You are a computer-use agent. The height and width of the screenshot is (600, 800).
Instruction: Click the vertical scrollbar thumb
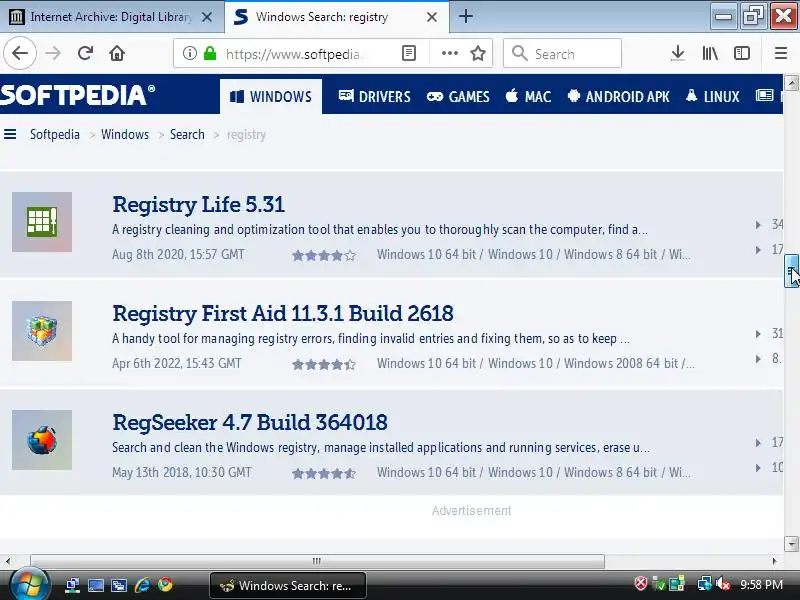[791, 271]
